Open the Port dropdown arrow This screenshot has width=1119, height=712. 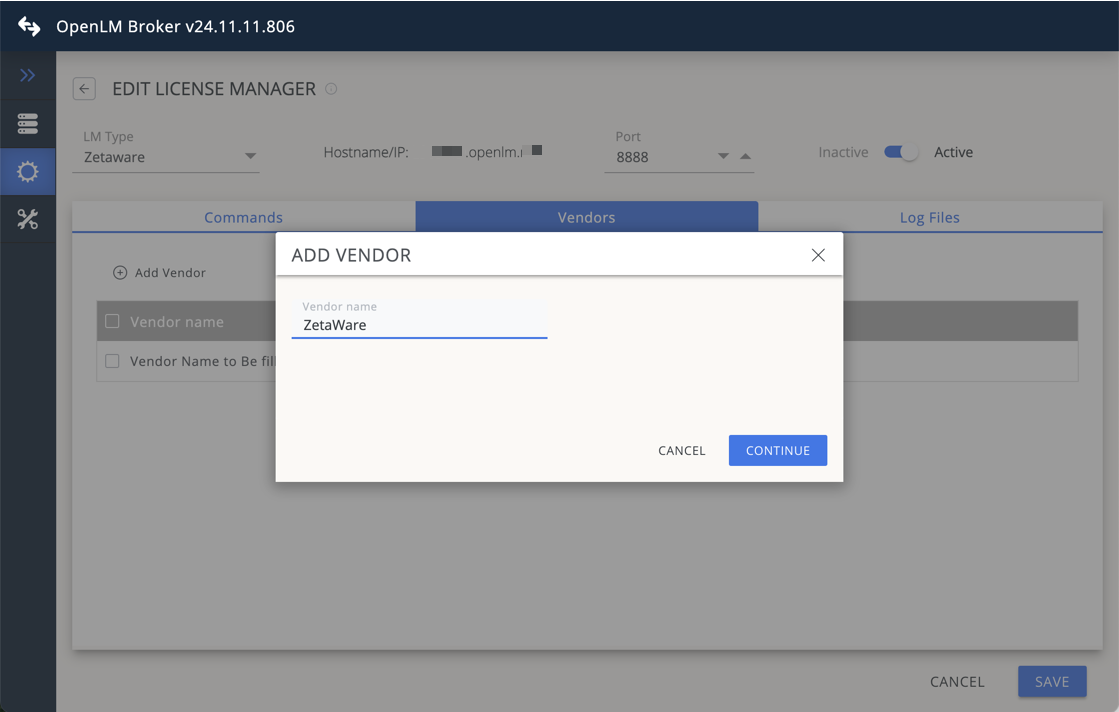[x=722, y=157]
